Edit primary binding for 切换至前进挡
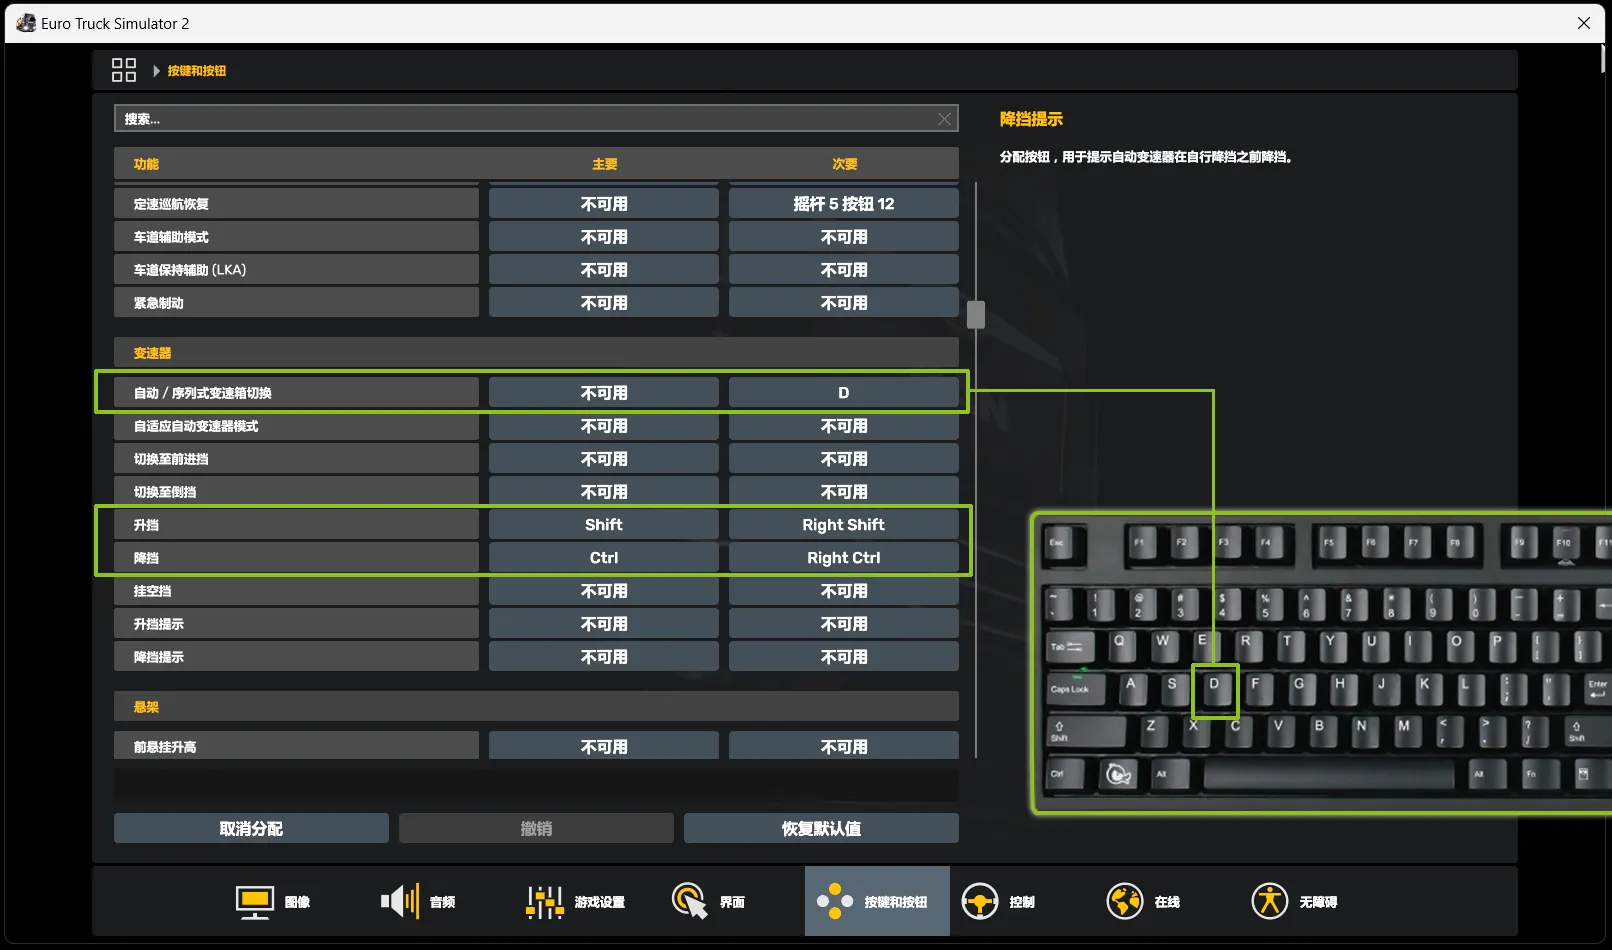Image resolution: width=1612 pixels, height=950 pixels. [x=604, y=459]
